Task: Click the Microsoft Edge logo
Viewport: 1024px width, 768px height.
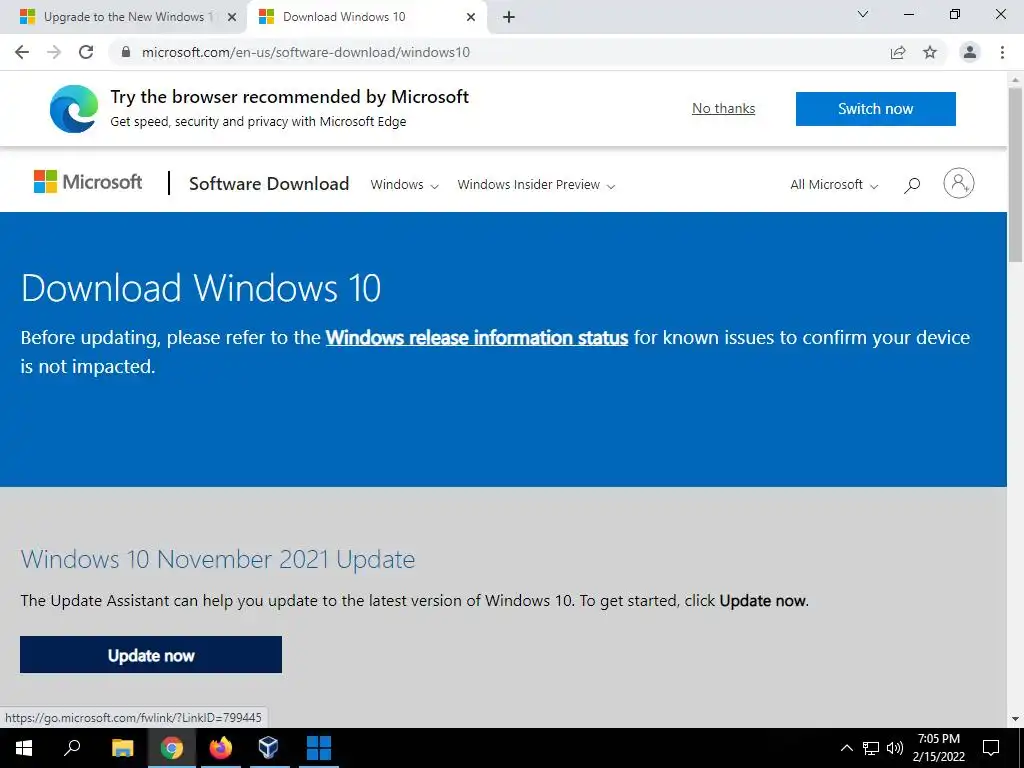Action: [x=74, y=108]
